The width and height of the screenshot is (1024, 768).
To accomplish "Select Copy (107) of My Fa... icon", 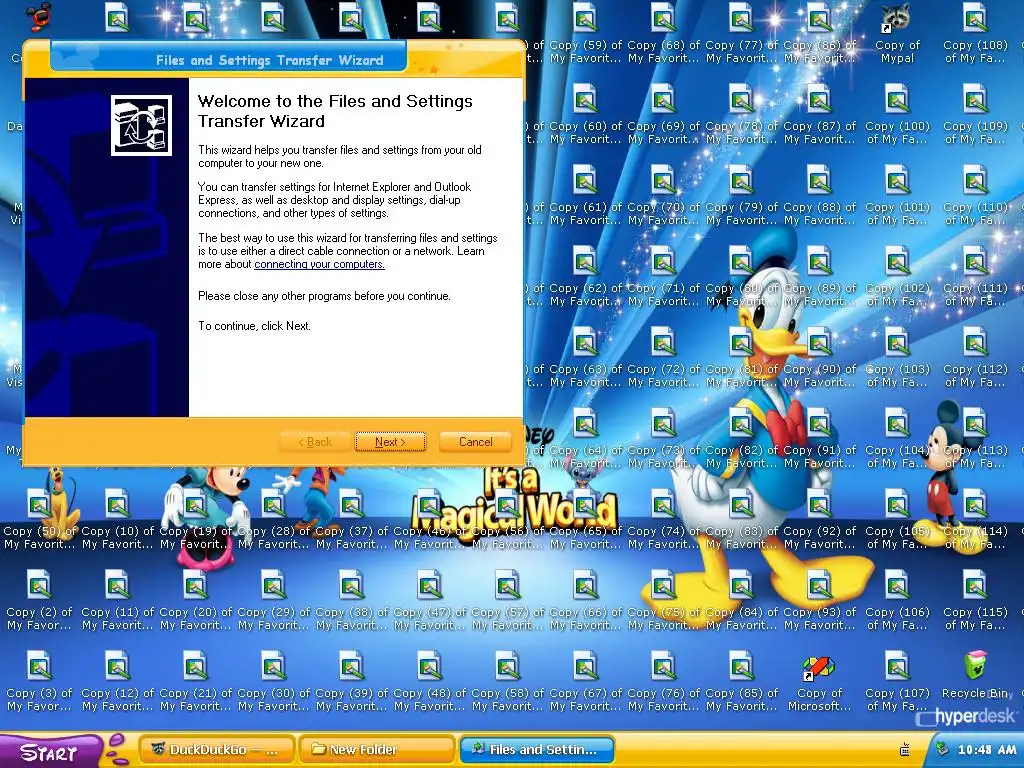I will (897, 665).
